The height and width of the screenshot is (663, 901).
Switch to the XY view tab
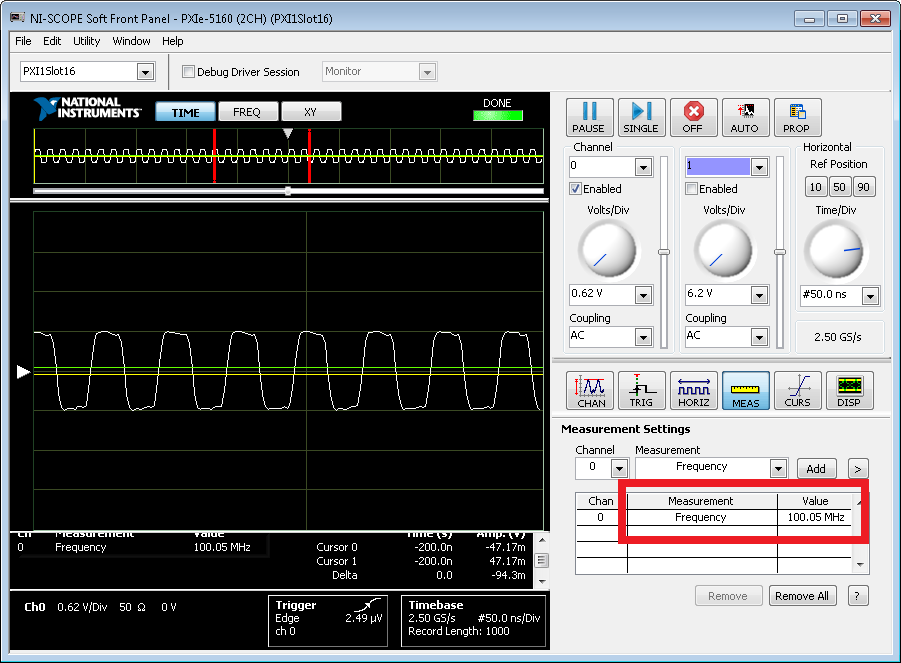[310, 112]
